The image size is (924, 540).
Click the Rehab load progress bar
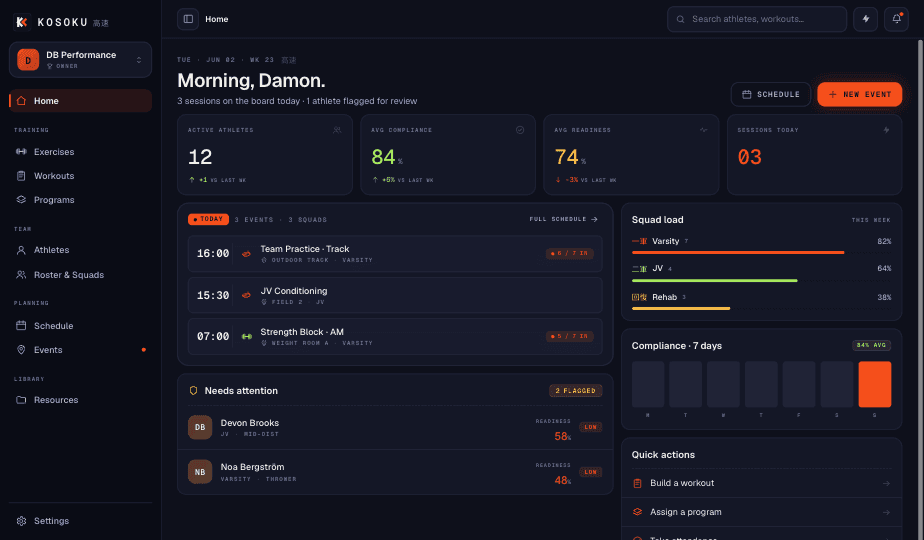(x=761, y=308)
